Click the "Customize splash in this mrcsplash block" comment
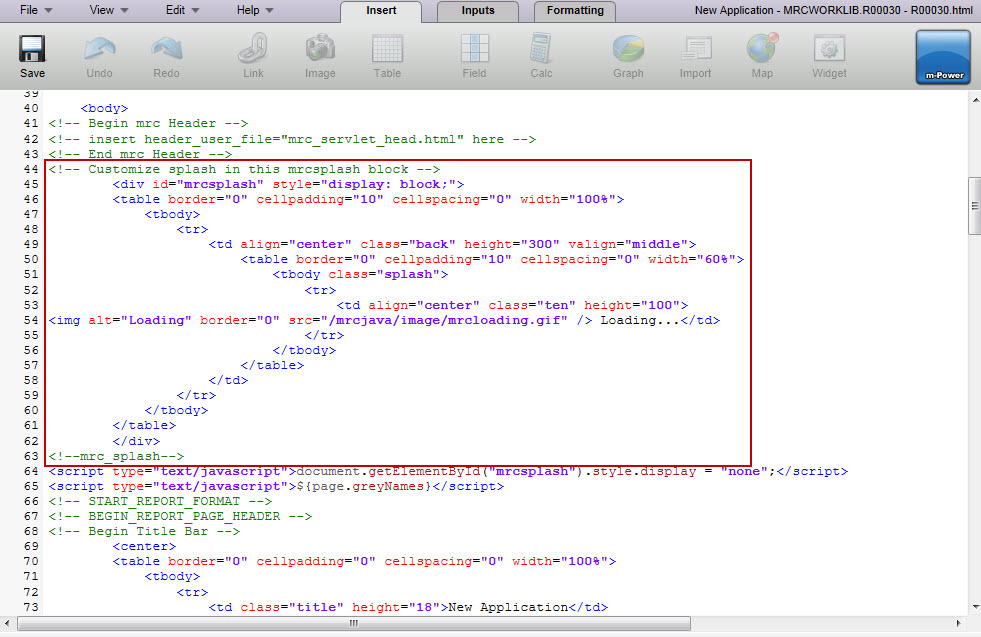 pyautogui.click(x=244, y=169)
